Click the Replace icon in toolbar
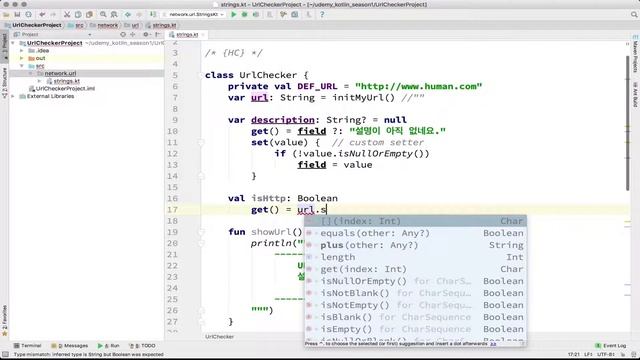Viewport: 640px width, 360px height. [x=114, y=15]
